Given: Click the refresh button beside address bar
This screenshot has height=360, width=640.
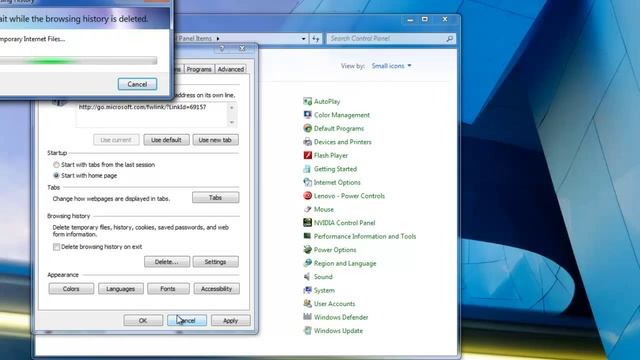Looking at the screenshot, I should point(316,38).
